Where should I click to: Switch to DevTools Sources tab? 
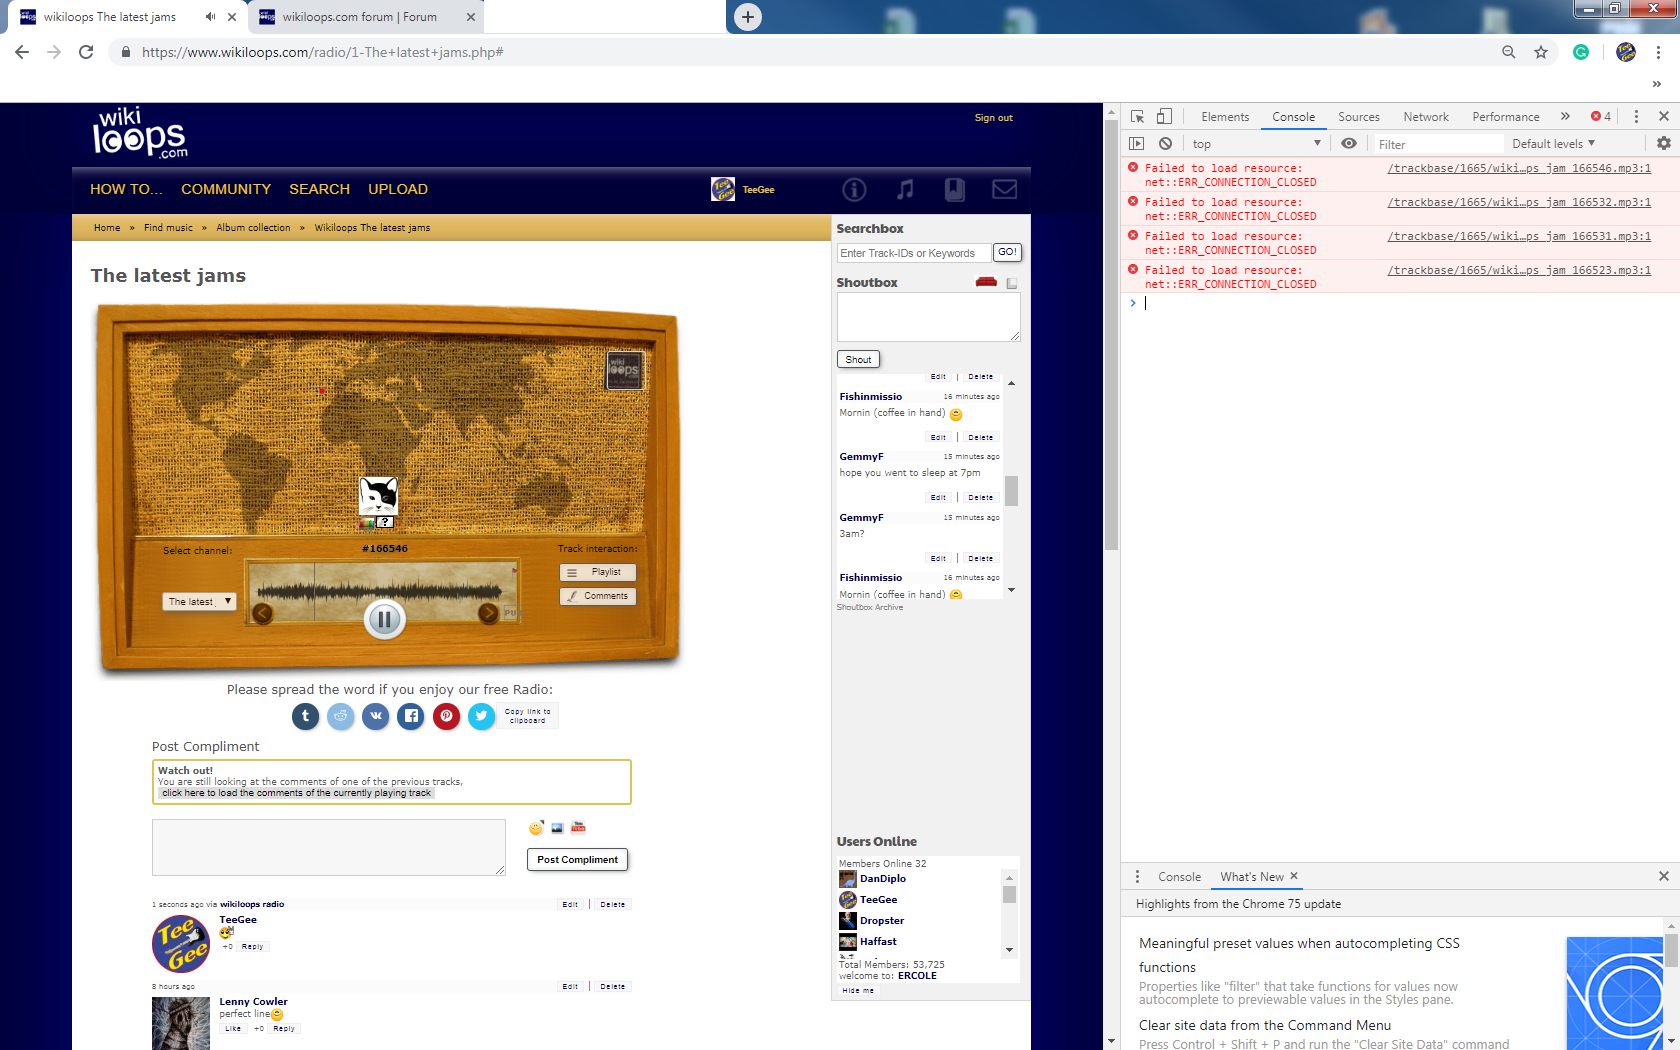click(1359, 117)
